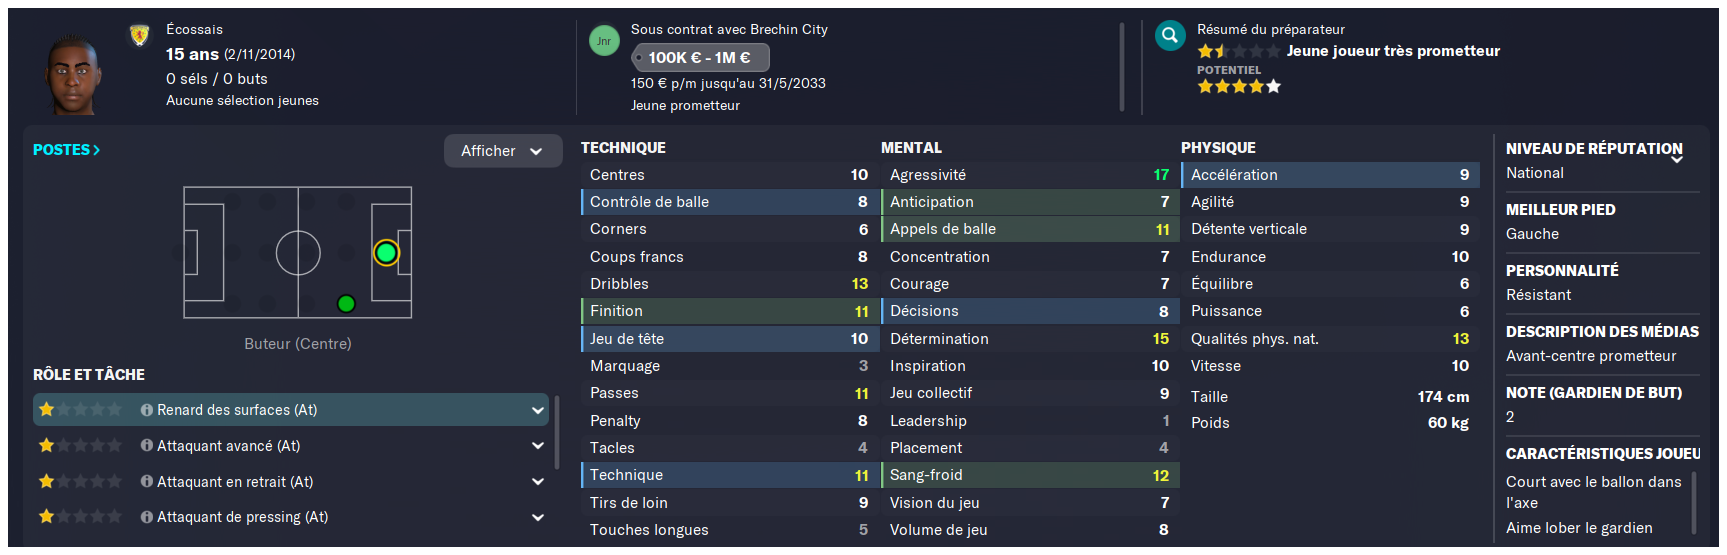Expand the Niveau de réputation chevron
This screenshot has height=555, width=1727.
coord(1677,160)
